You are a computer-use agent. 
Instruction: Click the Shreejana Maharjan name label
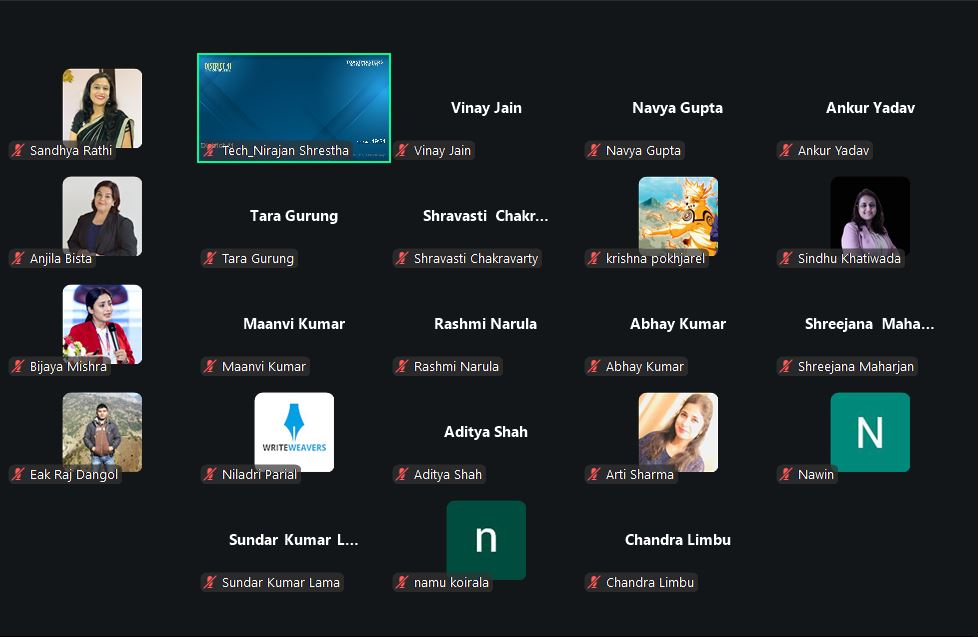[x=855, y=367]
